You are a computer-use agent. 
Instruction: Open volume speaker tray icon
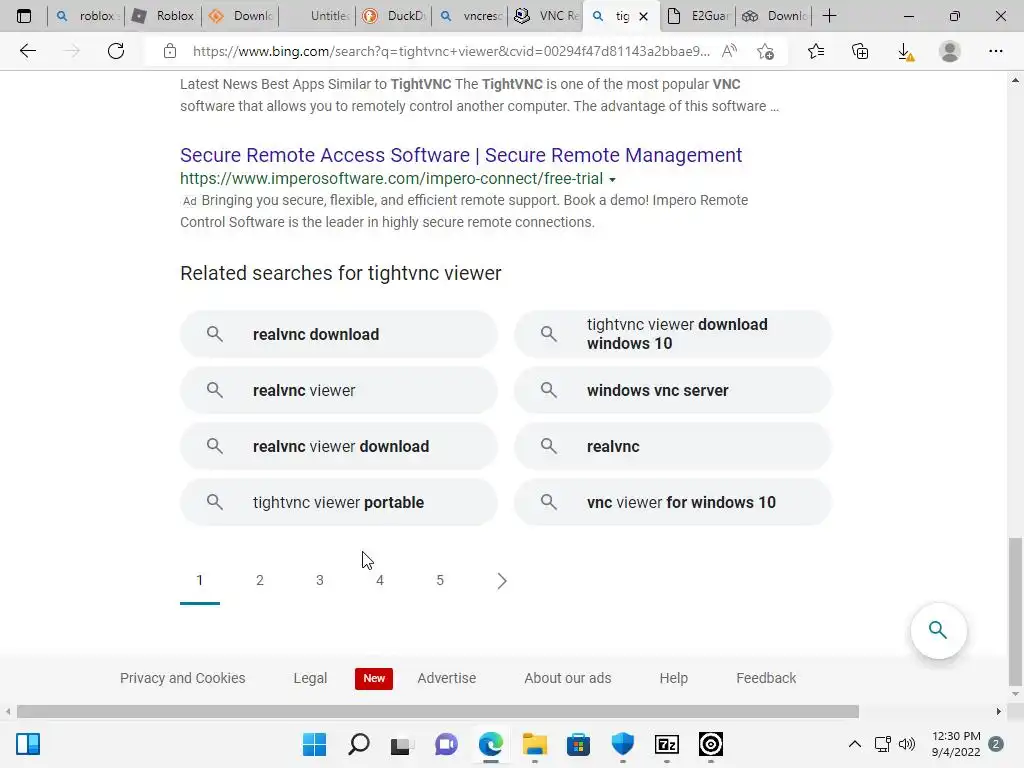pyautogui.click(x=907, y=744)
